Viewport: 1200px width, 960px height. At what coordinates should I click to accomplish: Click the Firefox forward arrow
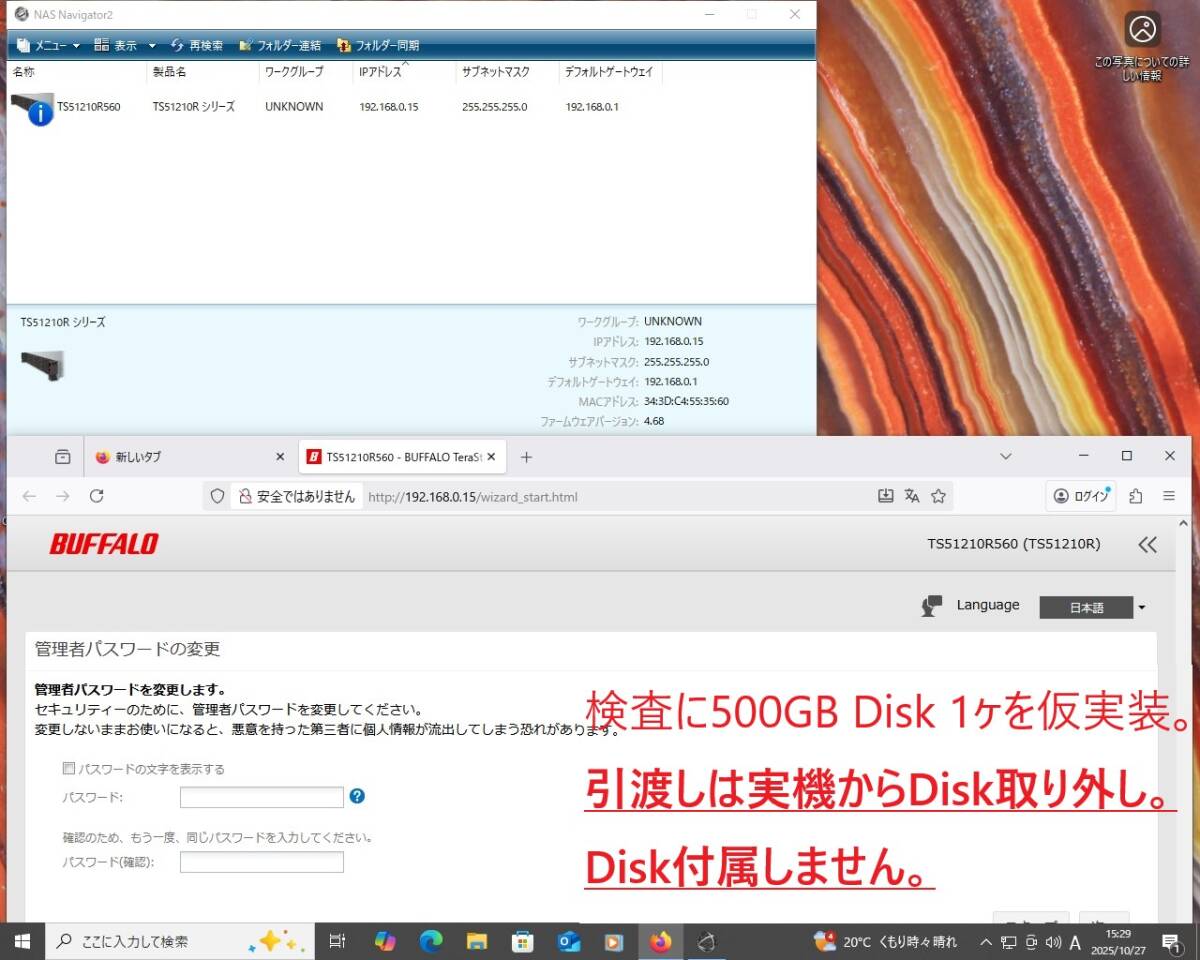coord(63,496)
